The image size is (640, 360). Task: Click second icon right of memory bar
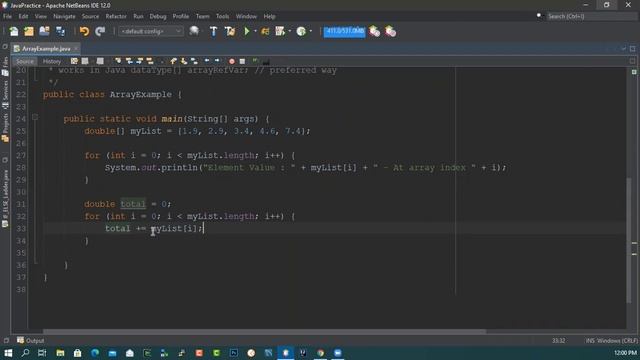click(x=391, y=31)
